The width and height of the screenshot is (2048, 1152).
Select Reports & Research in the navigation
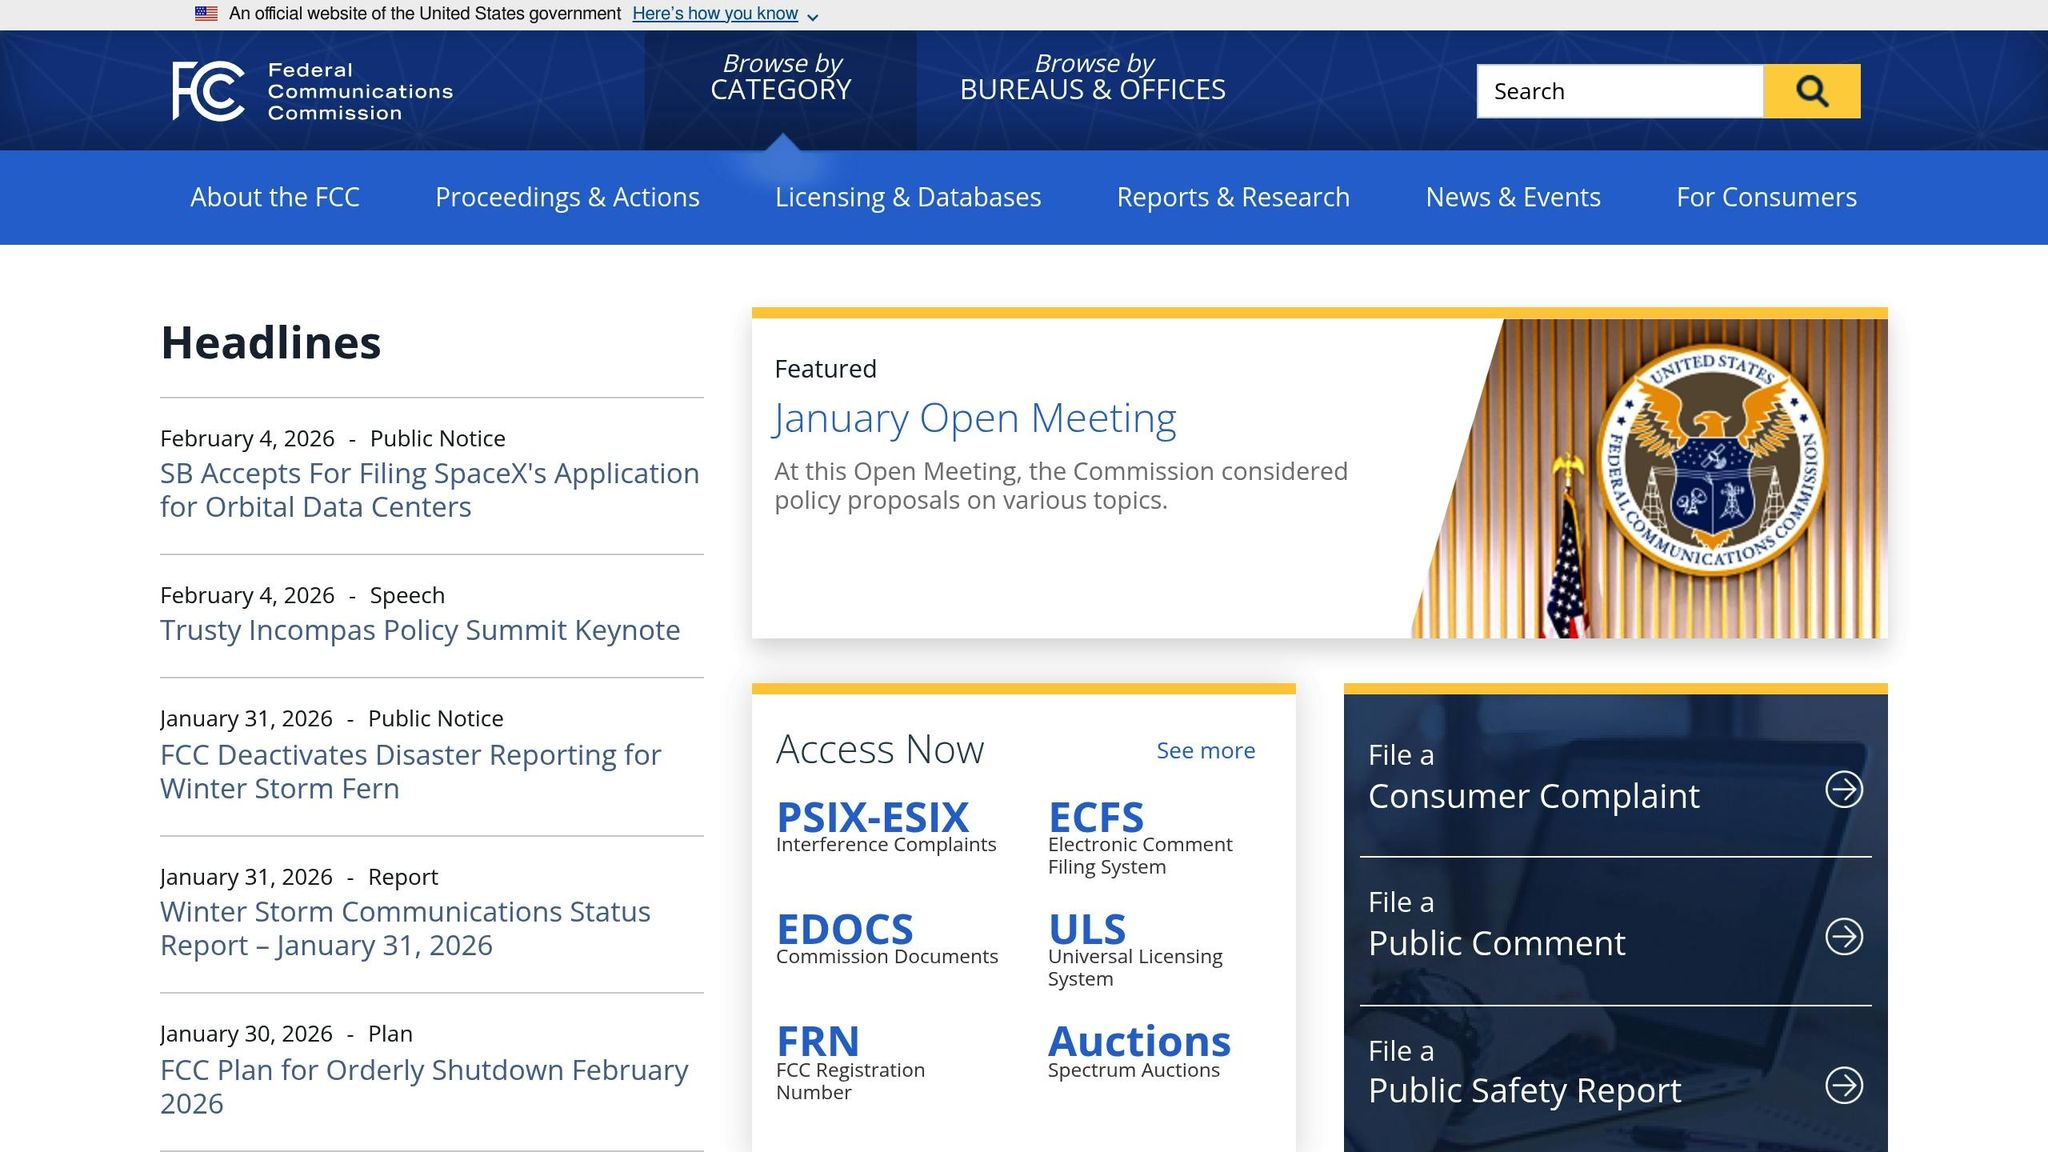1233,197
